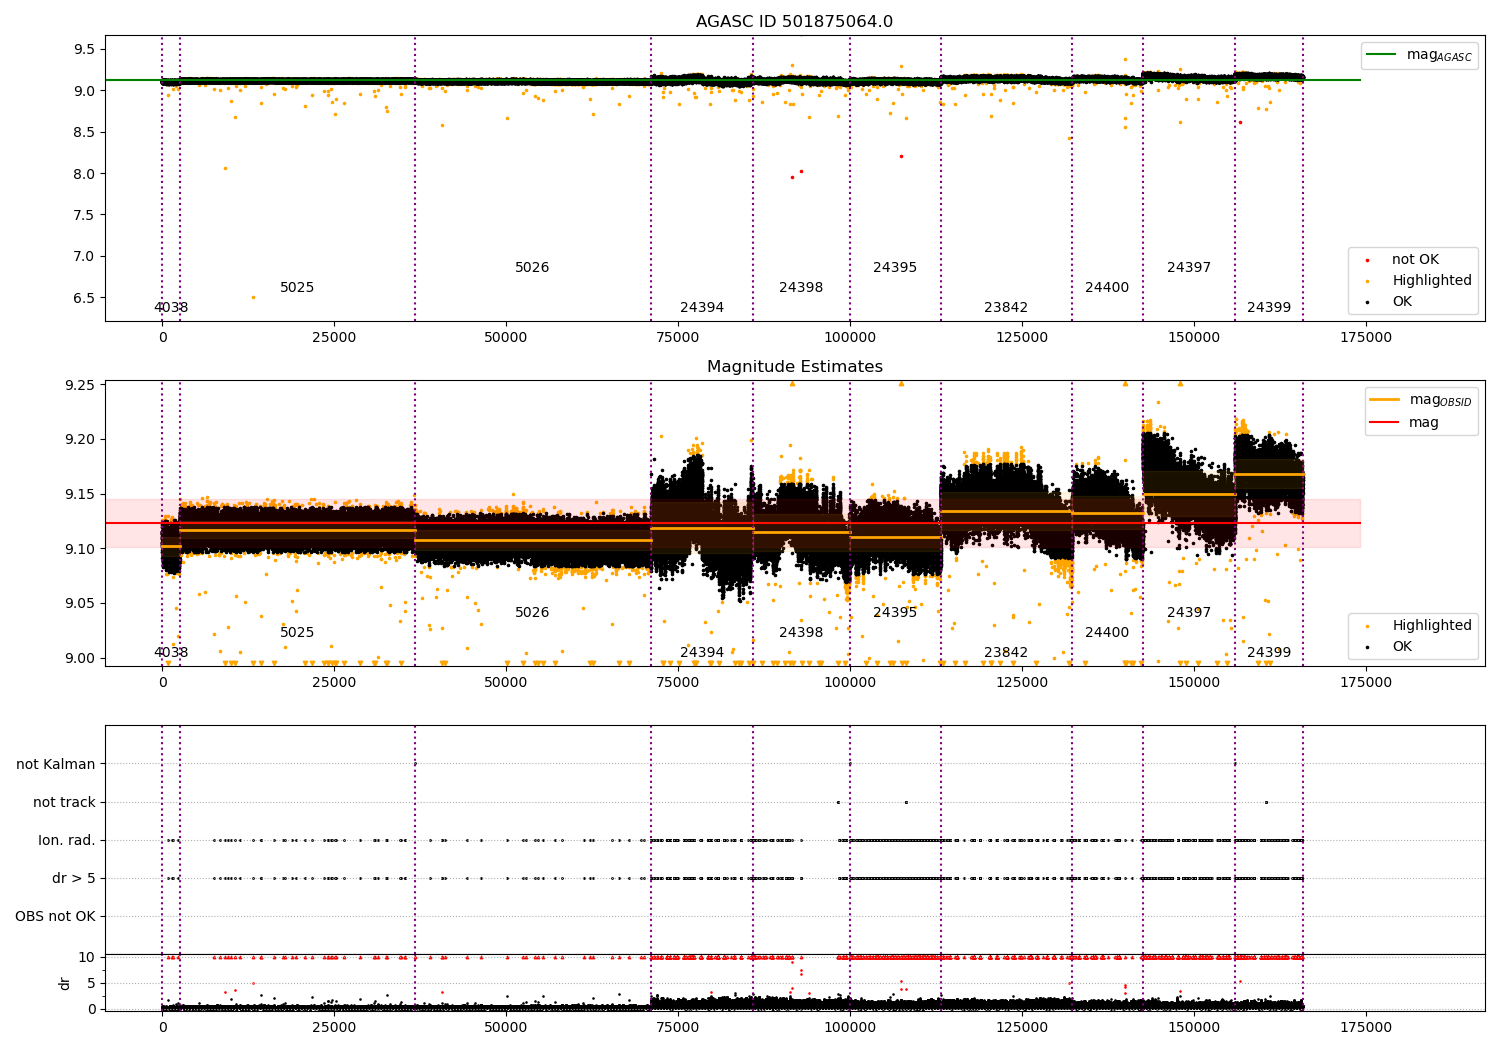Click obsid label 23842 in the top plot
This screenshot has height=1050, width=1500.
(1006, 308)
